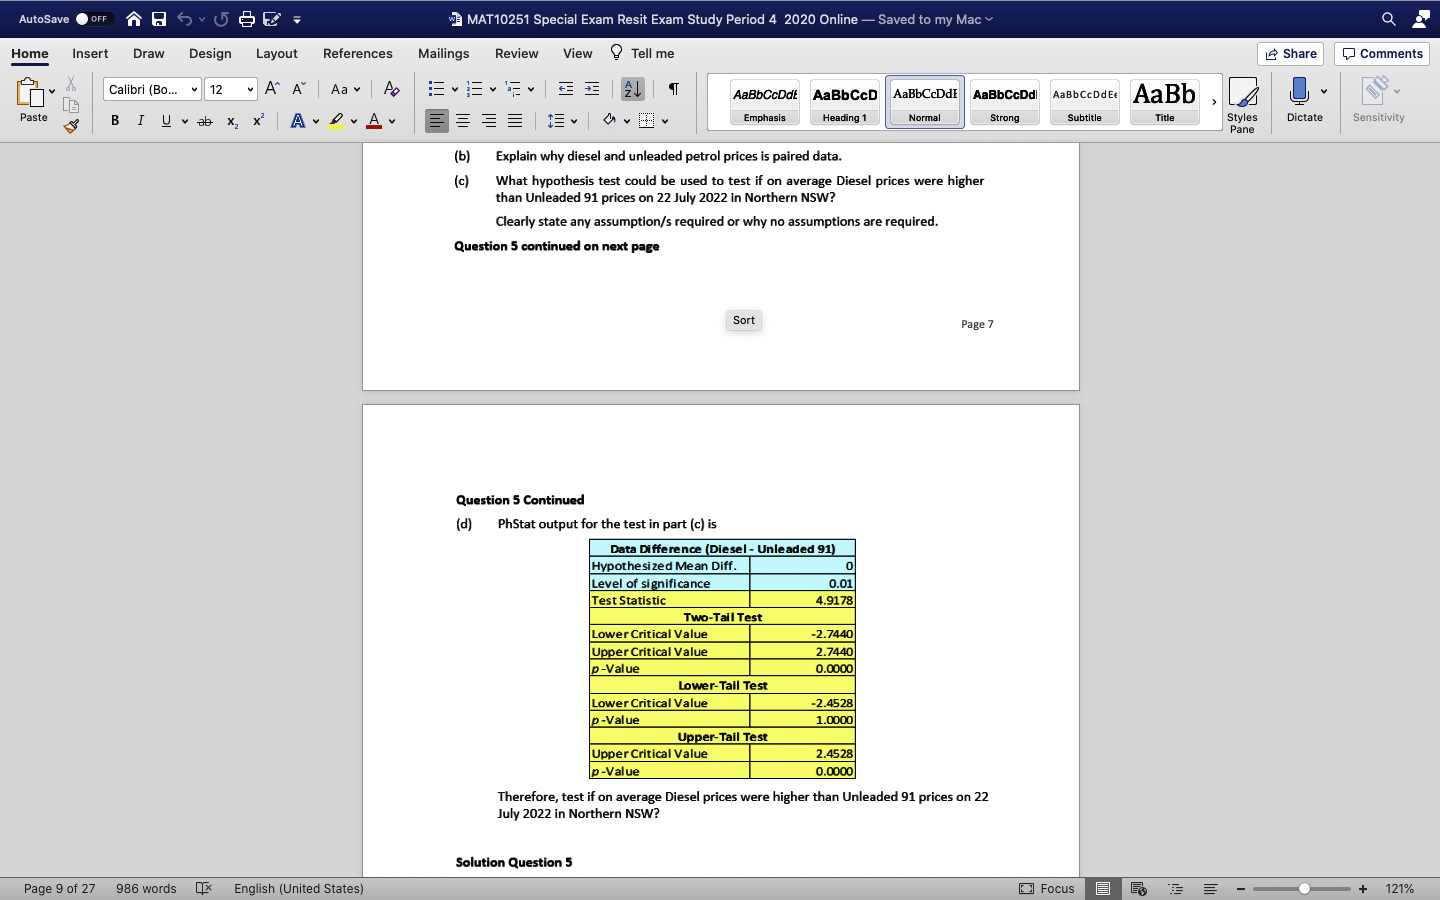1440x900 pixels.
Task: Open the Styles Pane
Action: (x=1242, y=103)
